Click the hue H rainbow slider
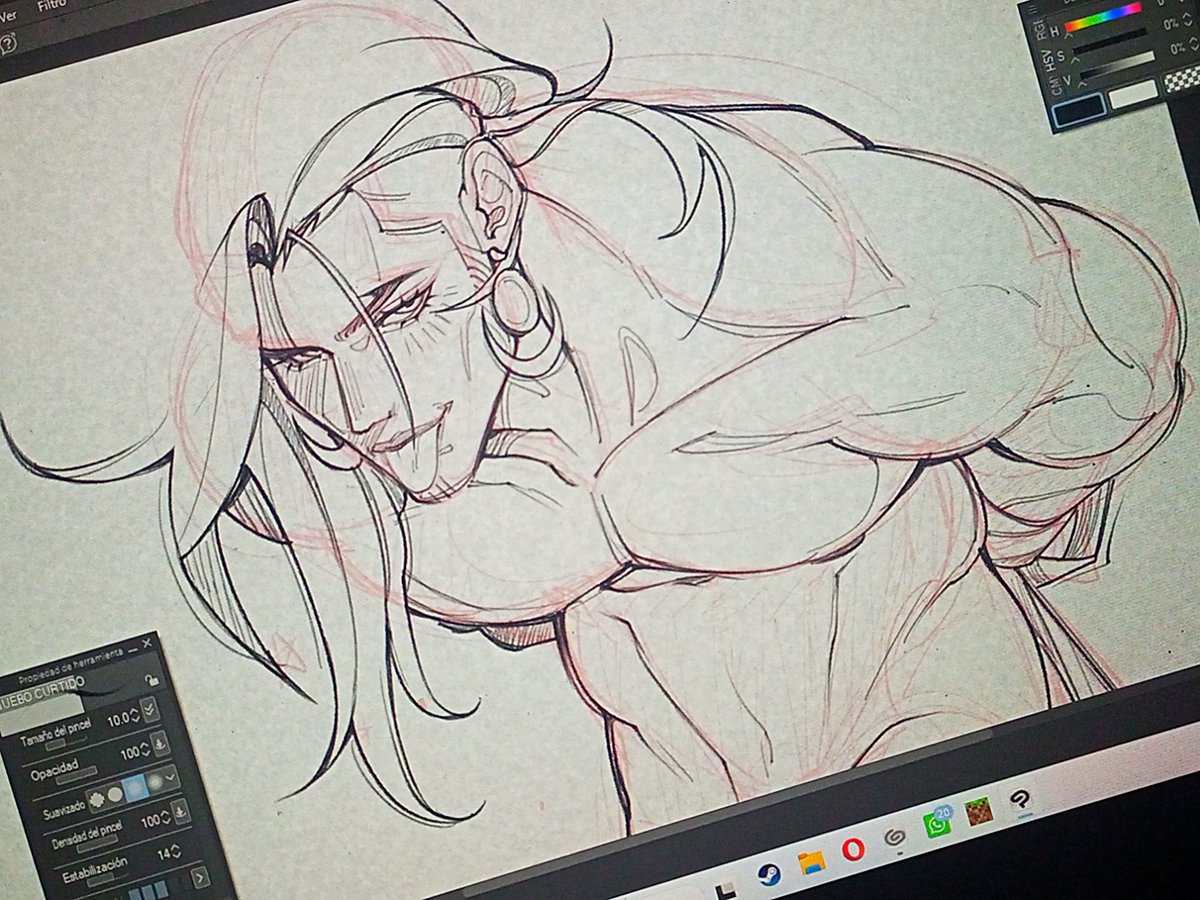 tap(1103, 18)
